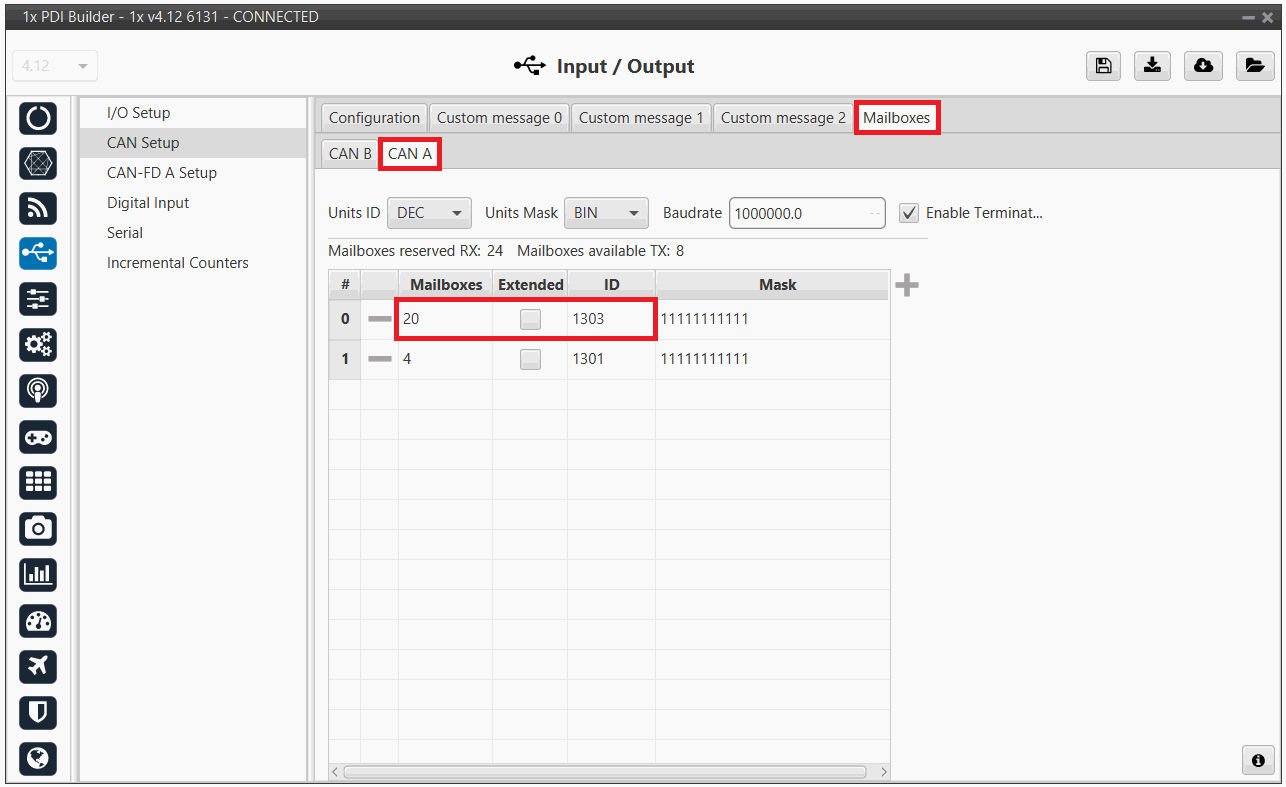
Task: Switch to the Custom message 1 tab
Action: [640, 118]
